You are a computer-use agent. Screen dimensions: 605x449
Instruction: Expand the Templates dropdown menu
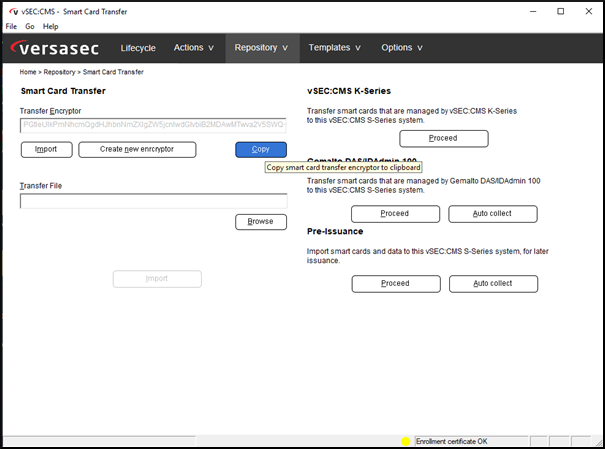click(x=335, y=47)
